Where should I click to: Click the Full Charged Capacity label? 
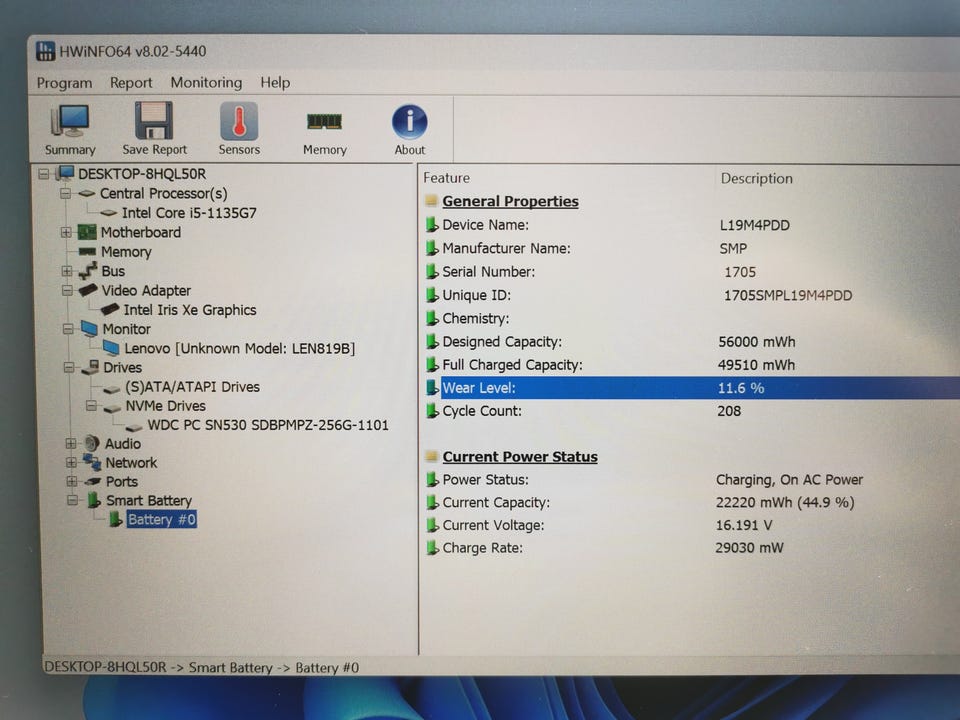(x=512, y=365)
